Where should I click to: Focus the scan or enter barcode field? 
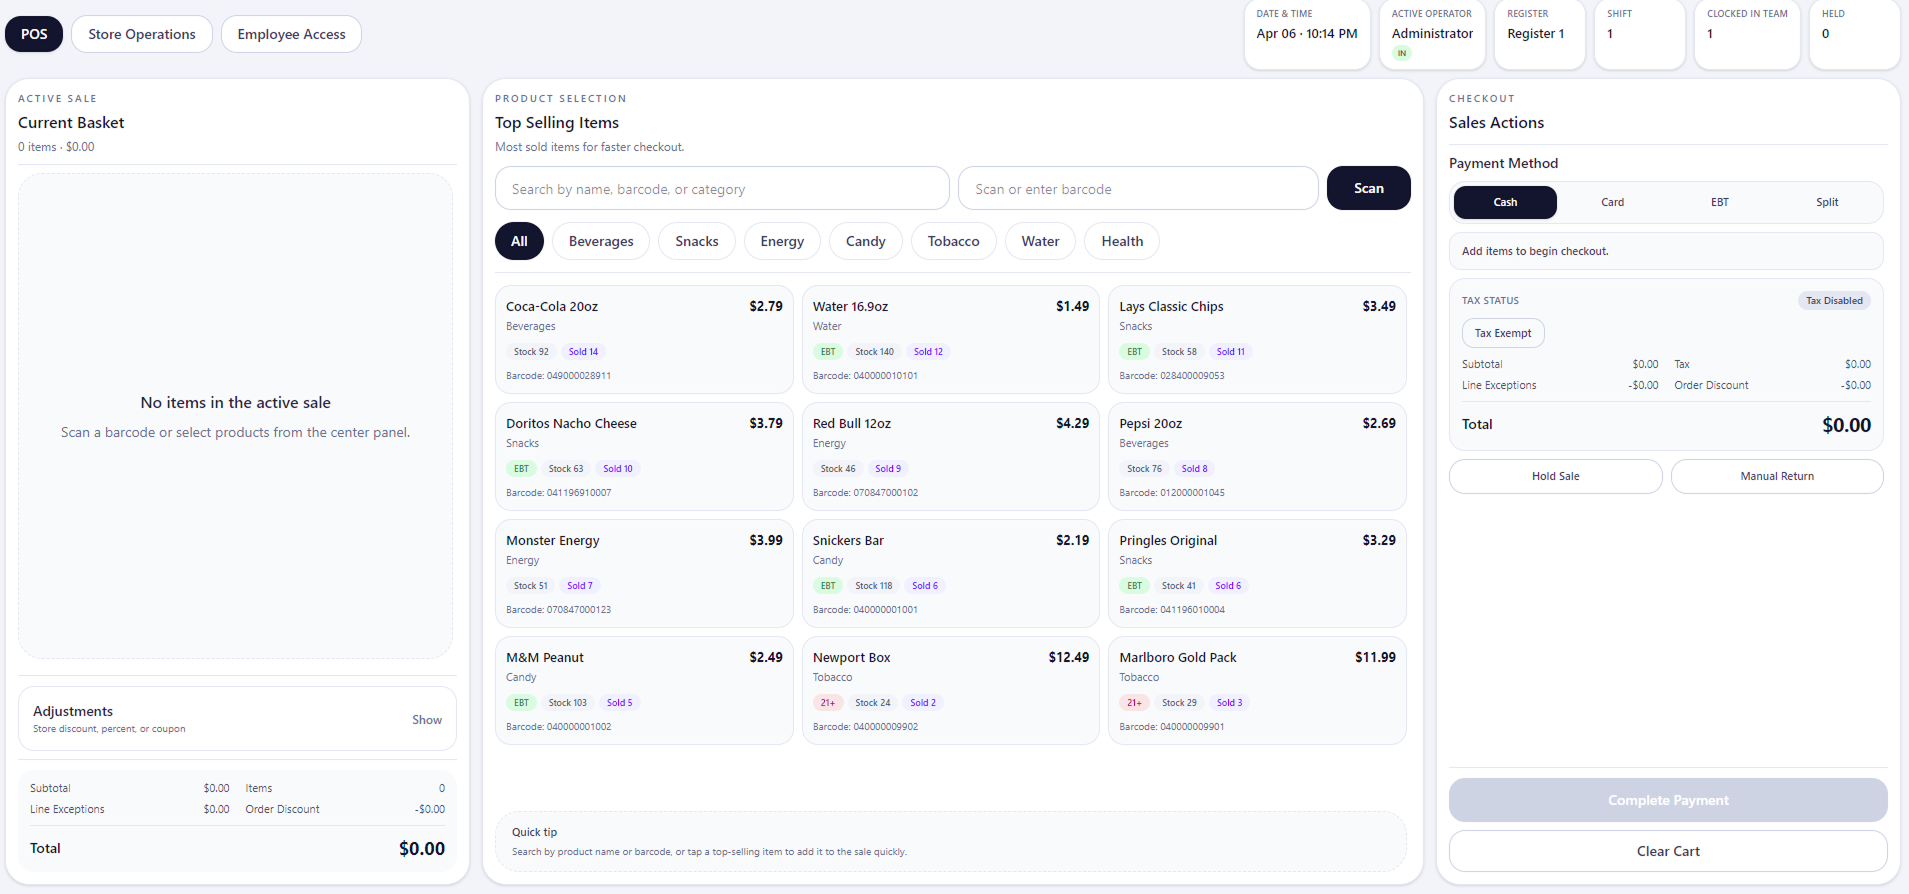click(x=1137, y=189)
